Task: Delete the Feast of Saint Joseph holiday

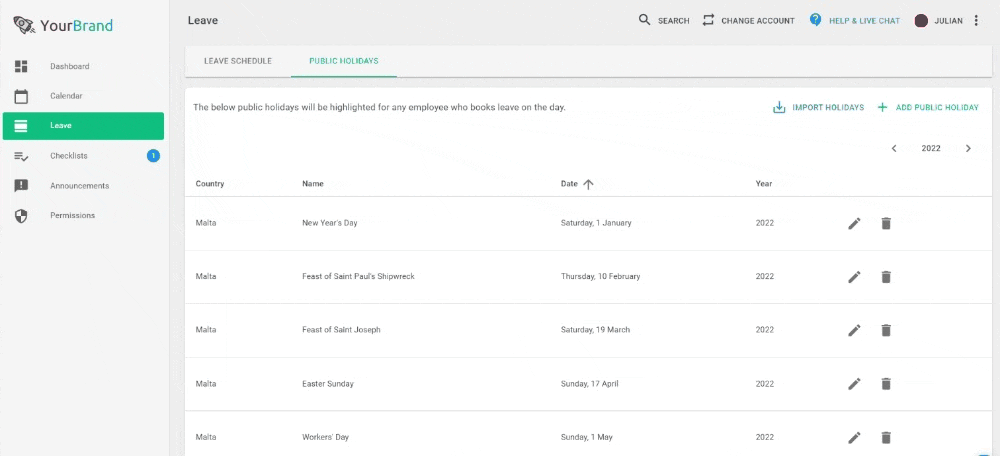Action: 886,330
